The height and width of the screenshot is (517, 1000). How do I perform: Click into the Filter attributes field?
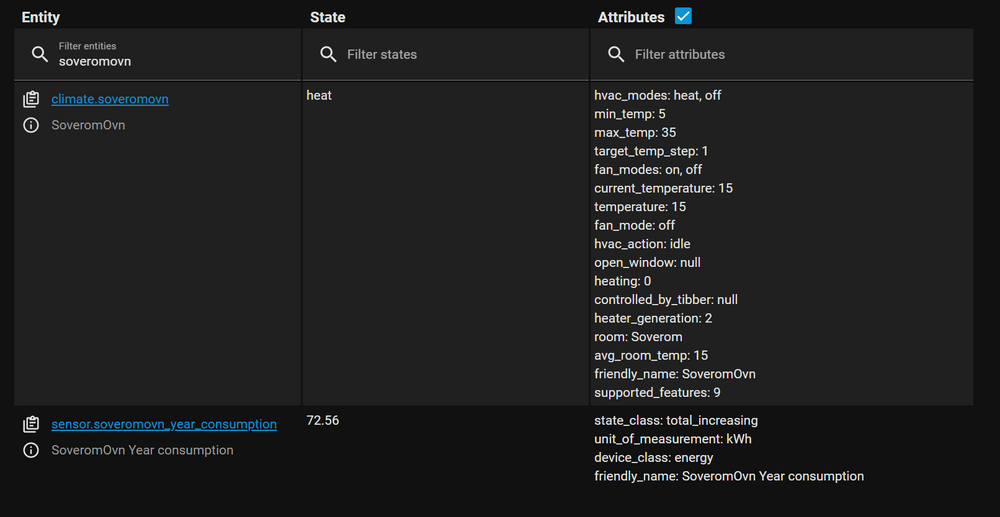point(790,54)
